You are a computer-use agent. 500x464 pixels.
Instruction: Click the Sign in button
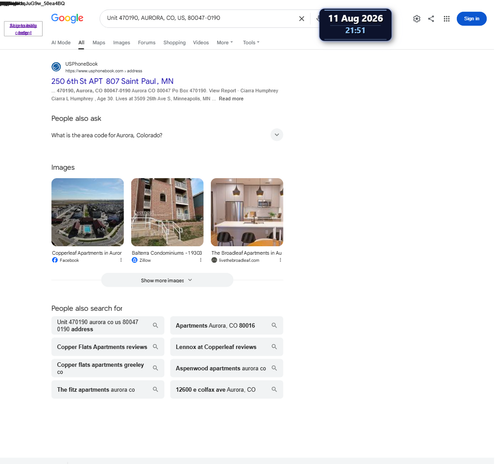(471, 19)
